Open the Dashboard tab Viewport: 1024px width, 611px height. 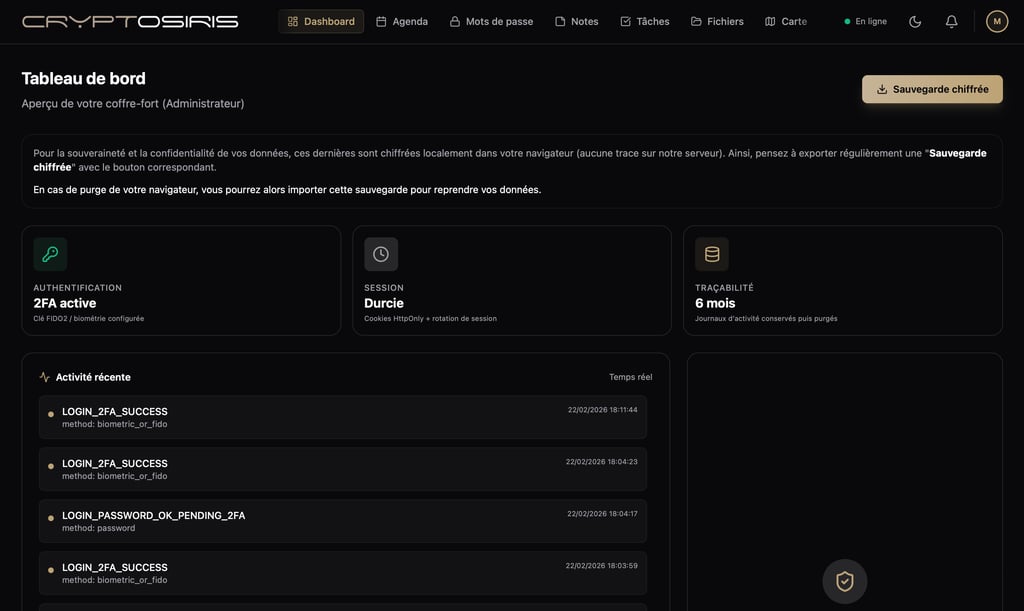[321, 21]
